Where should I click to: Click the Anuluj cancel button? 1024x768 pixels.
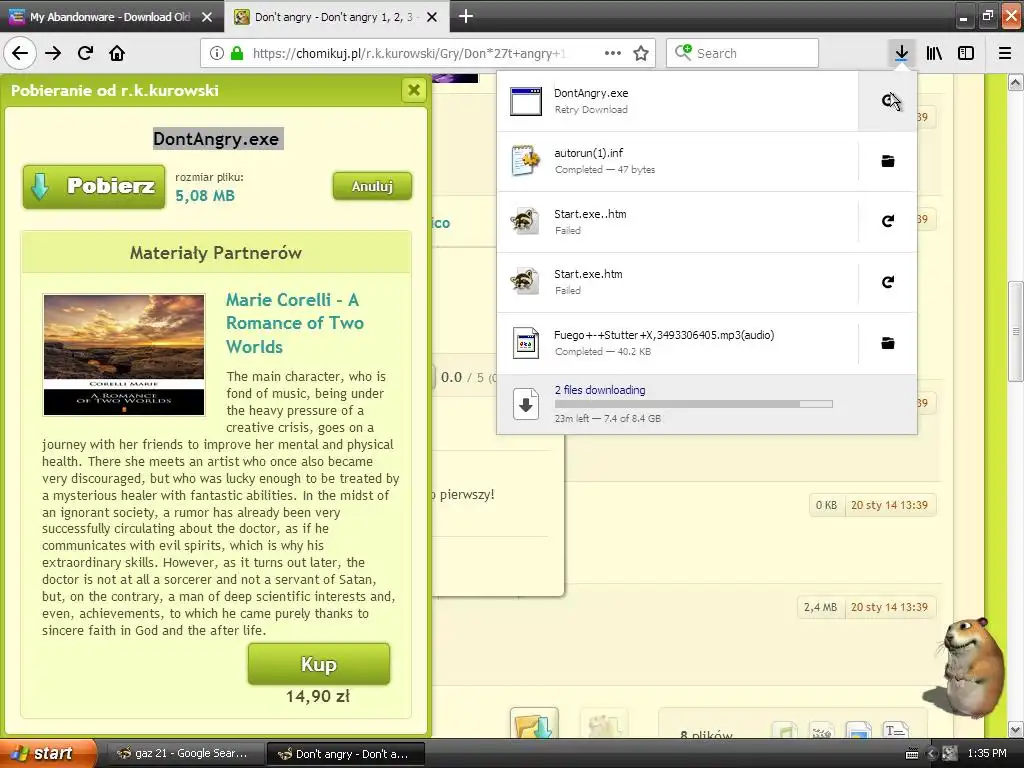coord(372,186)
